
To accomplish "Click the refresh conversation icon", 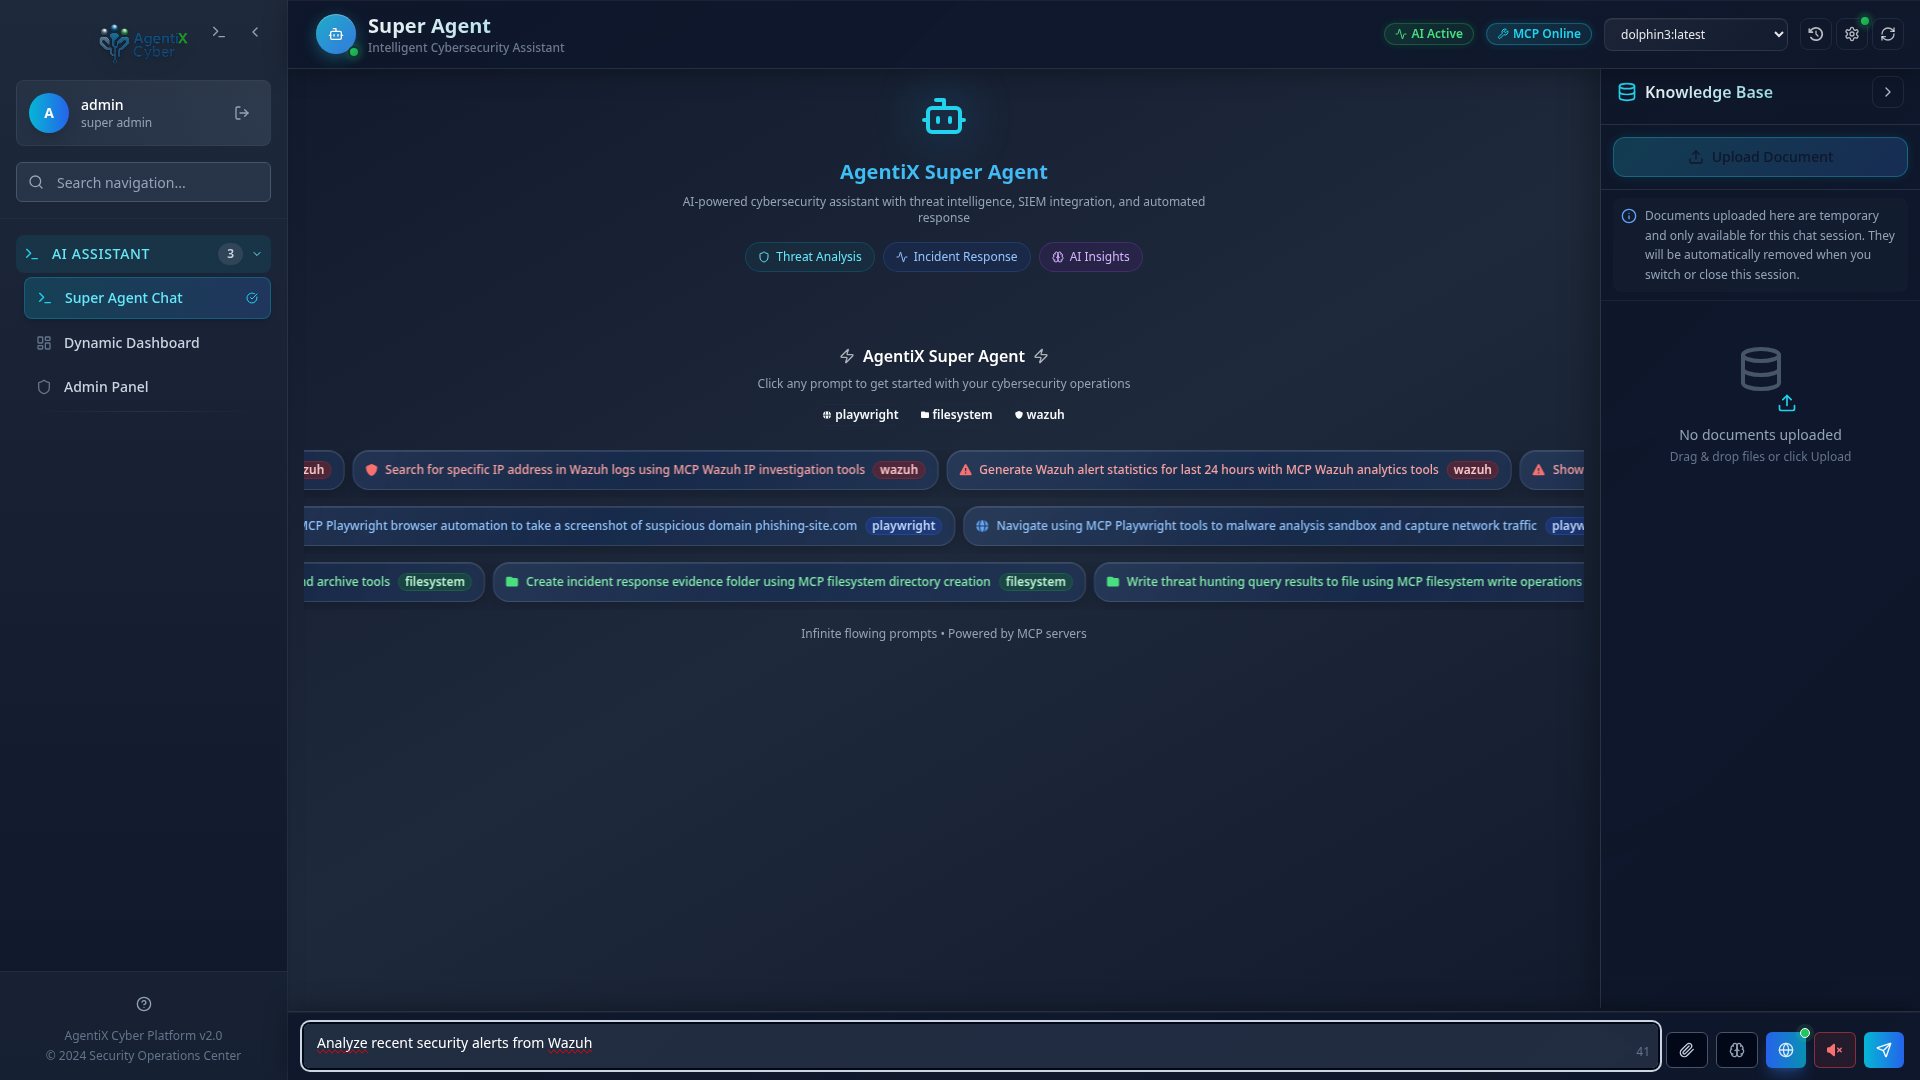I will point(1888,33).
